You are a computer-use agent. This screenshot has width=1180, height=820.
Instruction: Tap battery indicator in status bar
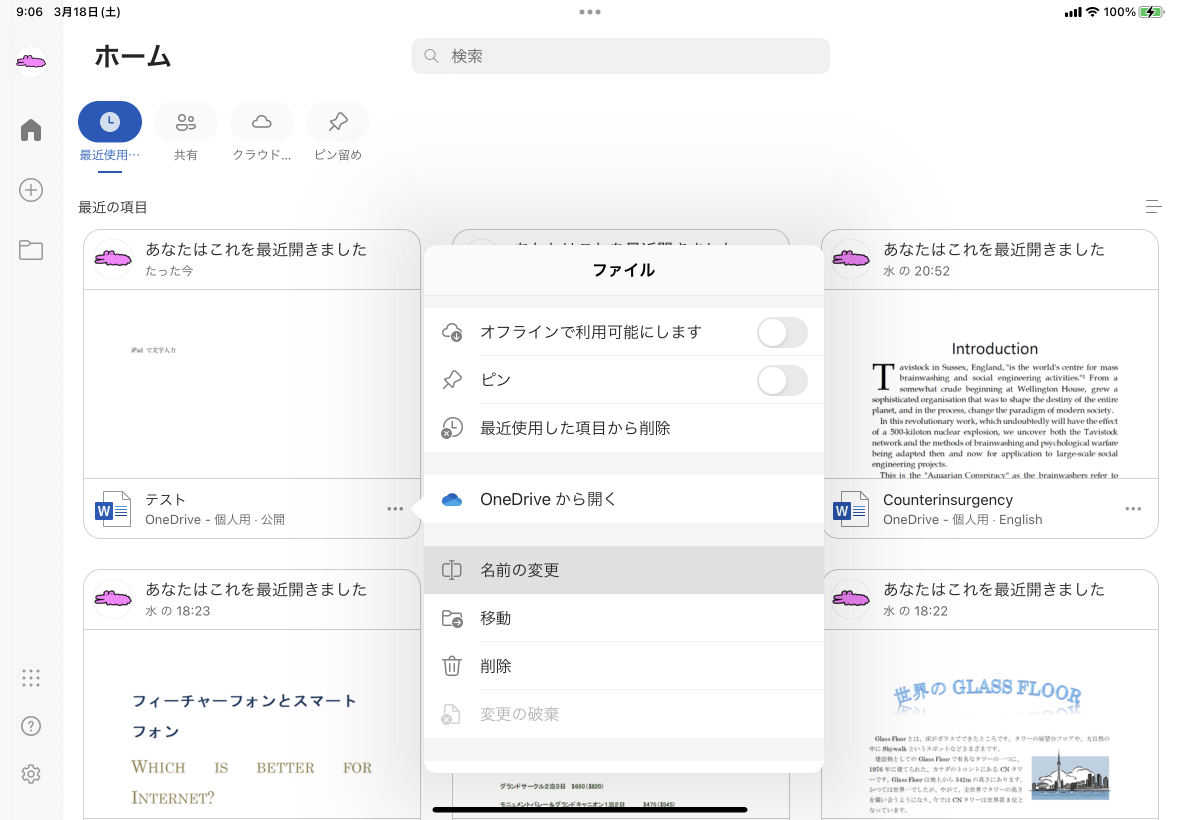[1151, 12]
